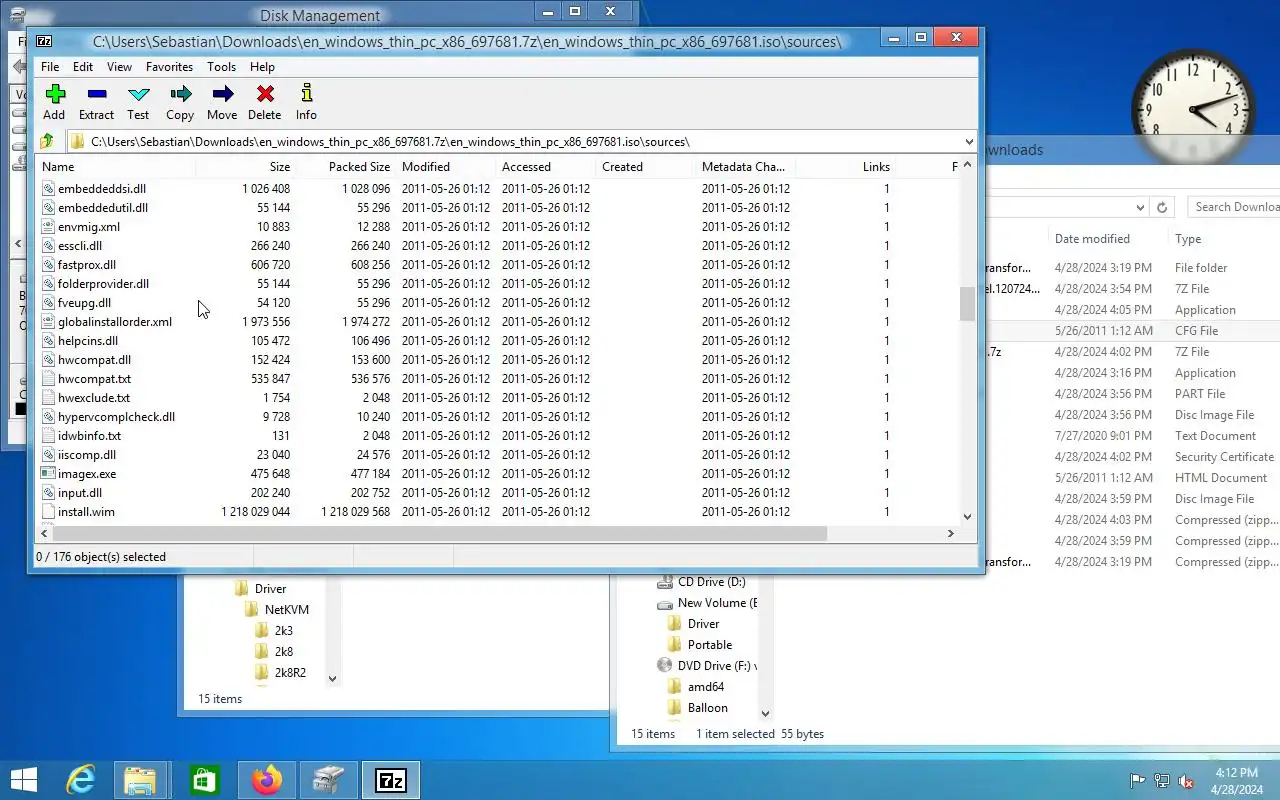The height and width of the screenshot is (800, 1280).
Task: Sort by the Links column header
Action: [x=846, y=167]
